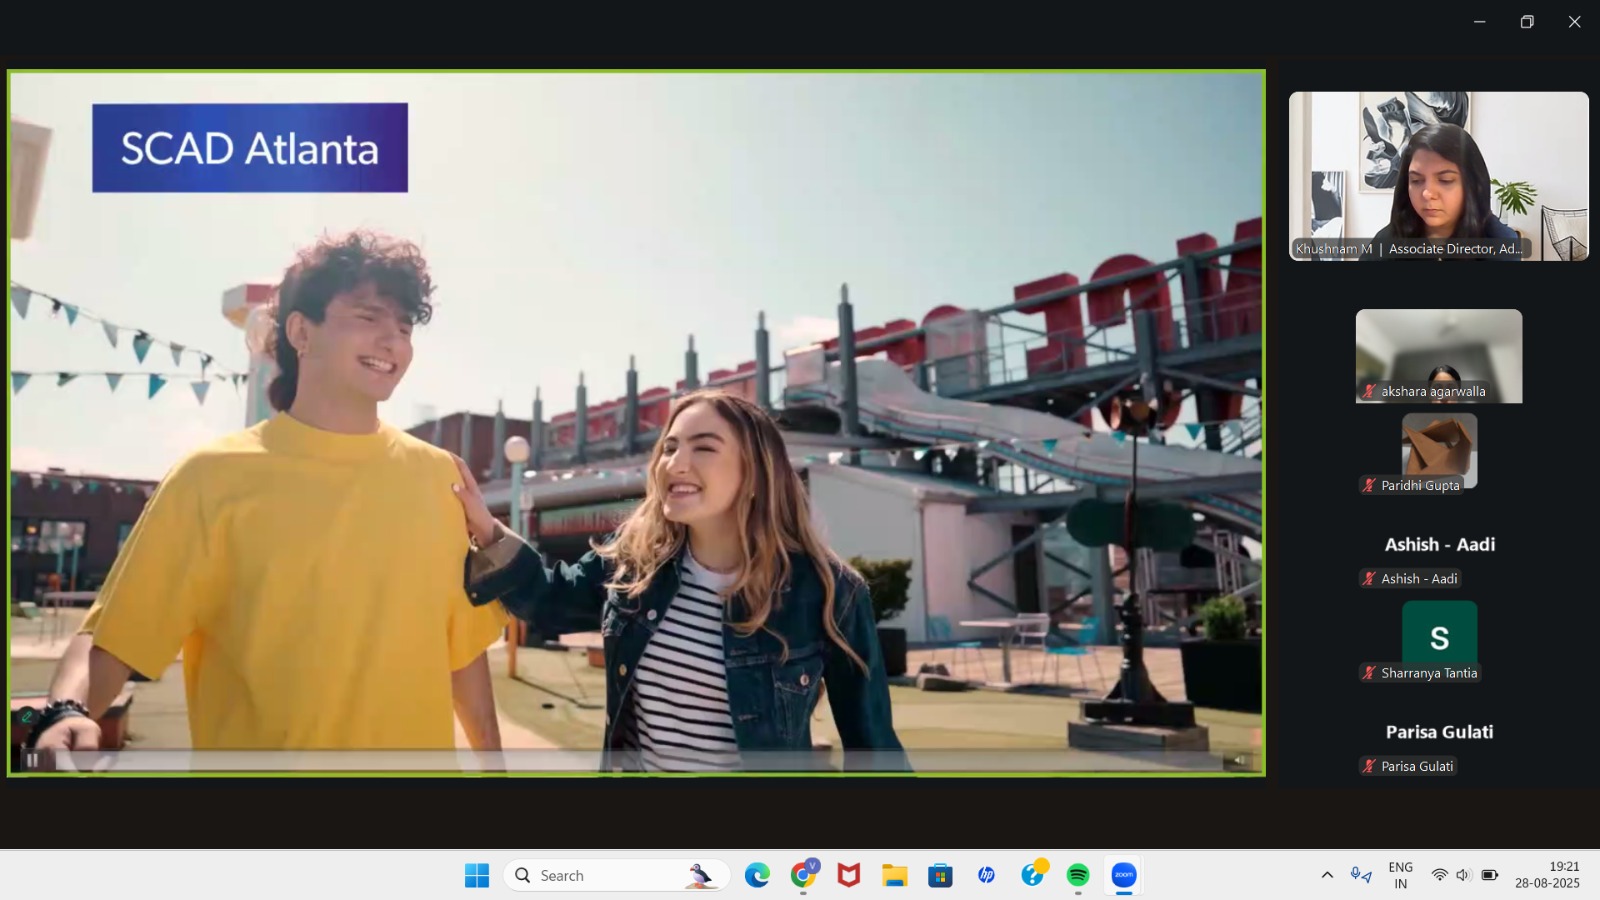Open Spotify from the taskbar

[1078, 876]
